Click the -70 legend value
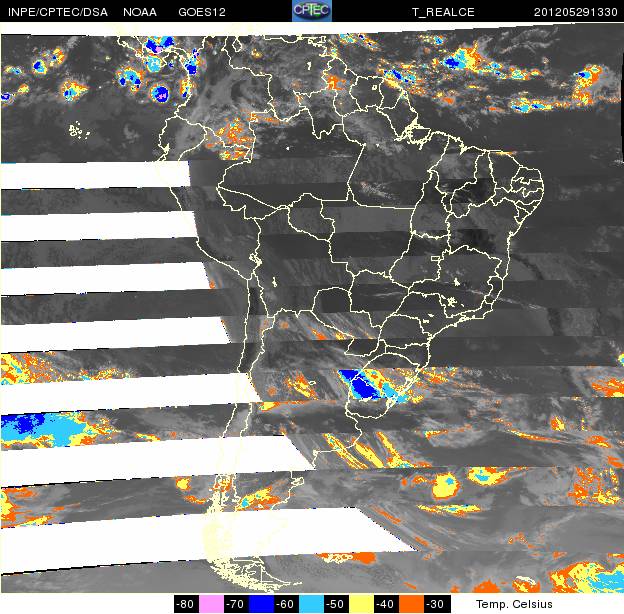Screen dimensions: 624x614 click(236, 604)
